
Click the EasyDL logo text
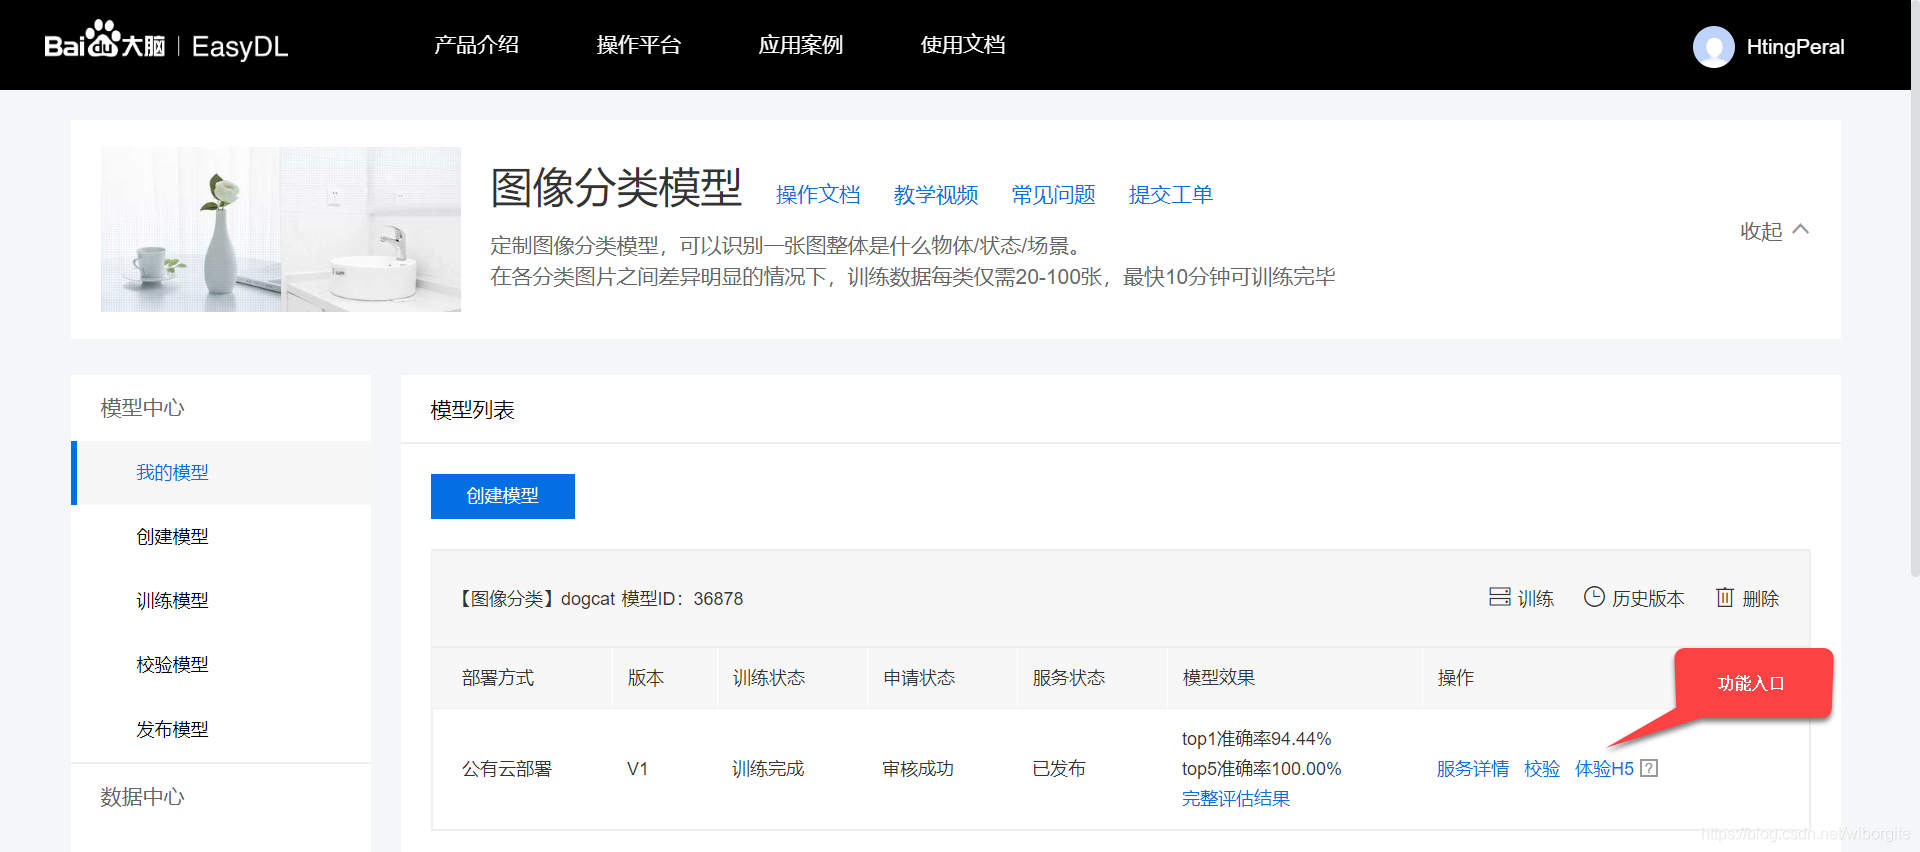240,46
